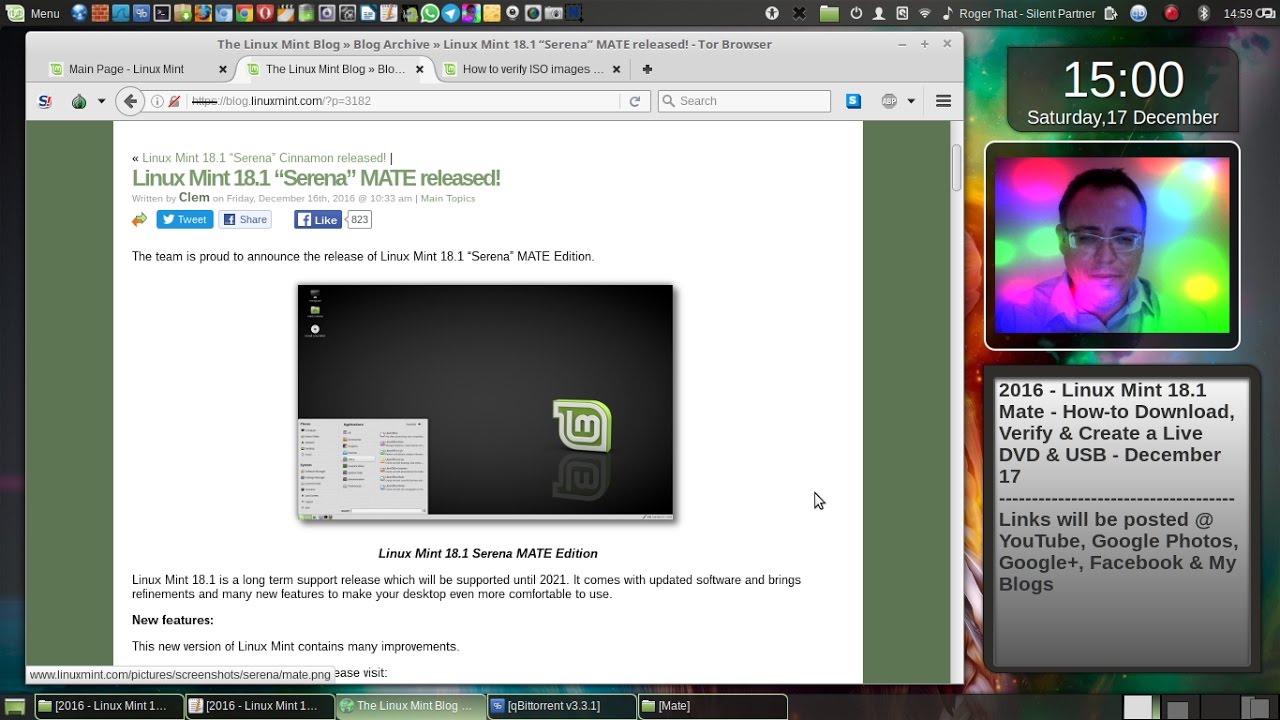Viewport: 1280px width, 720px height.
Task: Click the Tweet button
Action: tap(184, 220)
